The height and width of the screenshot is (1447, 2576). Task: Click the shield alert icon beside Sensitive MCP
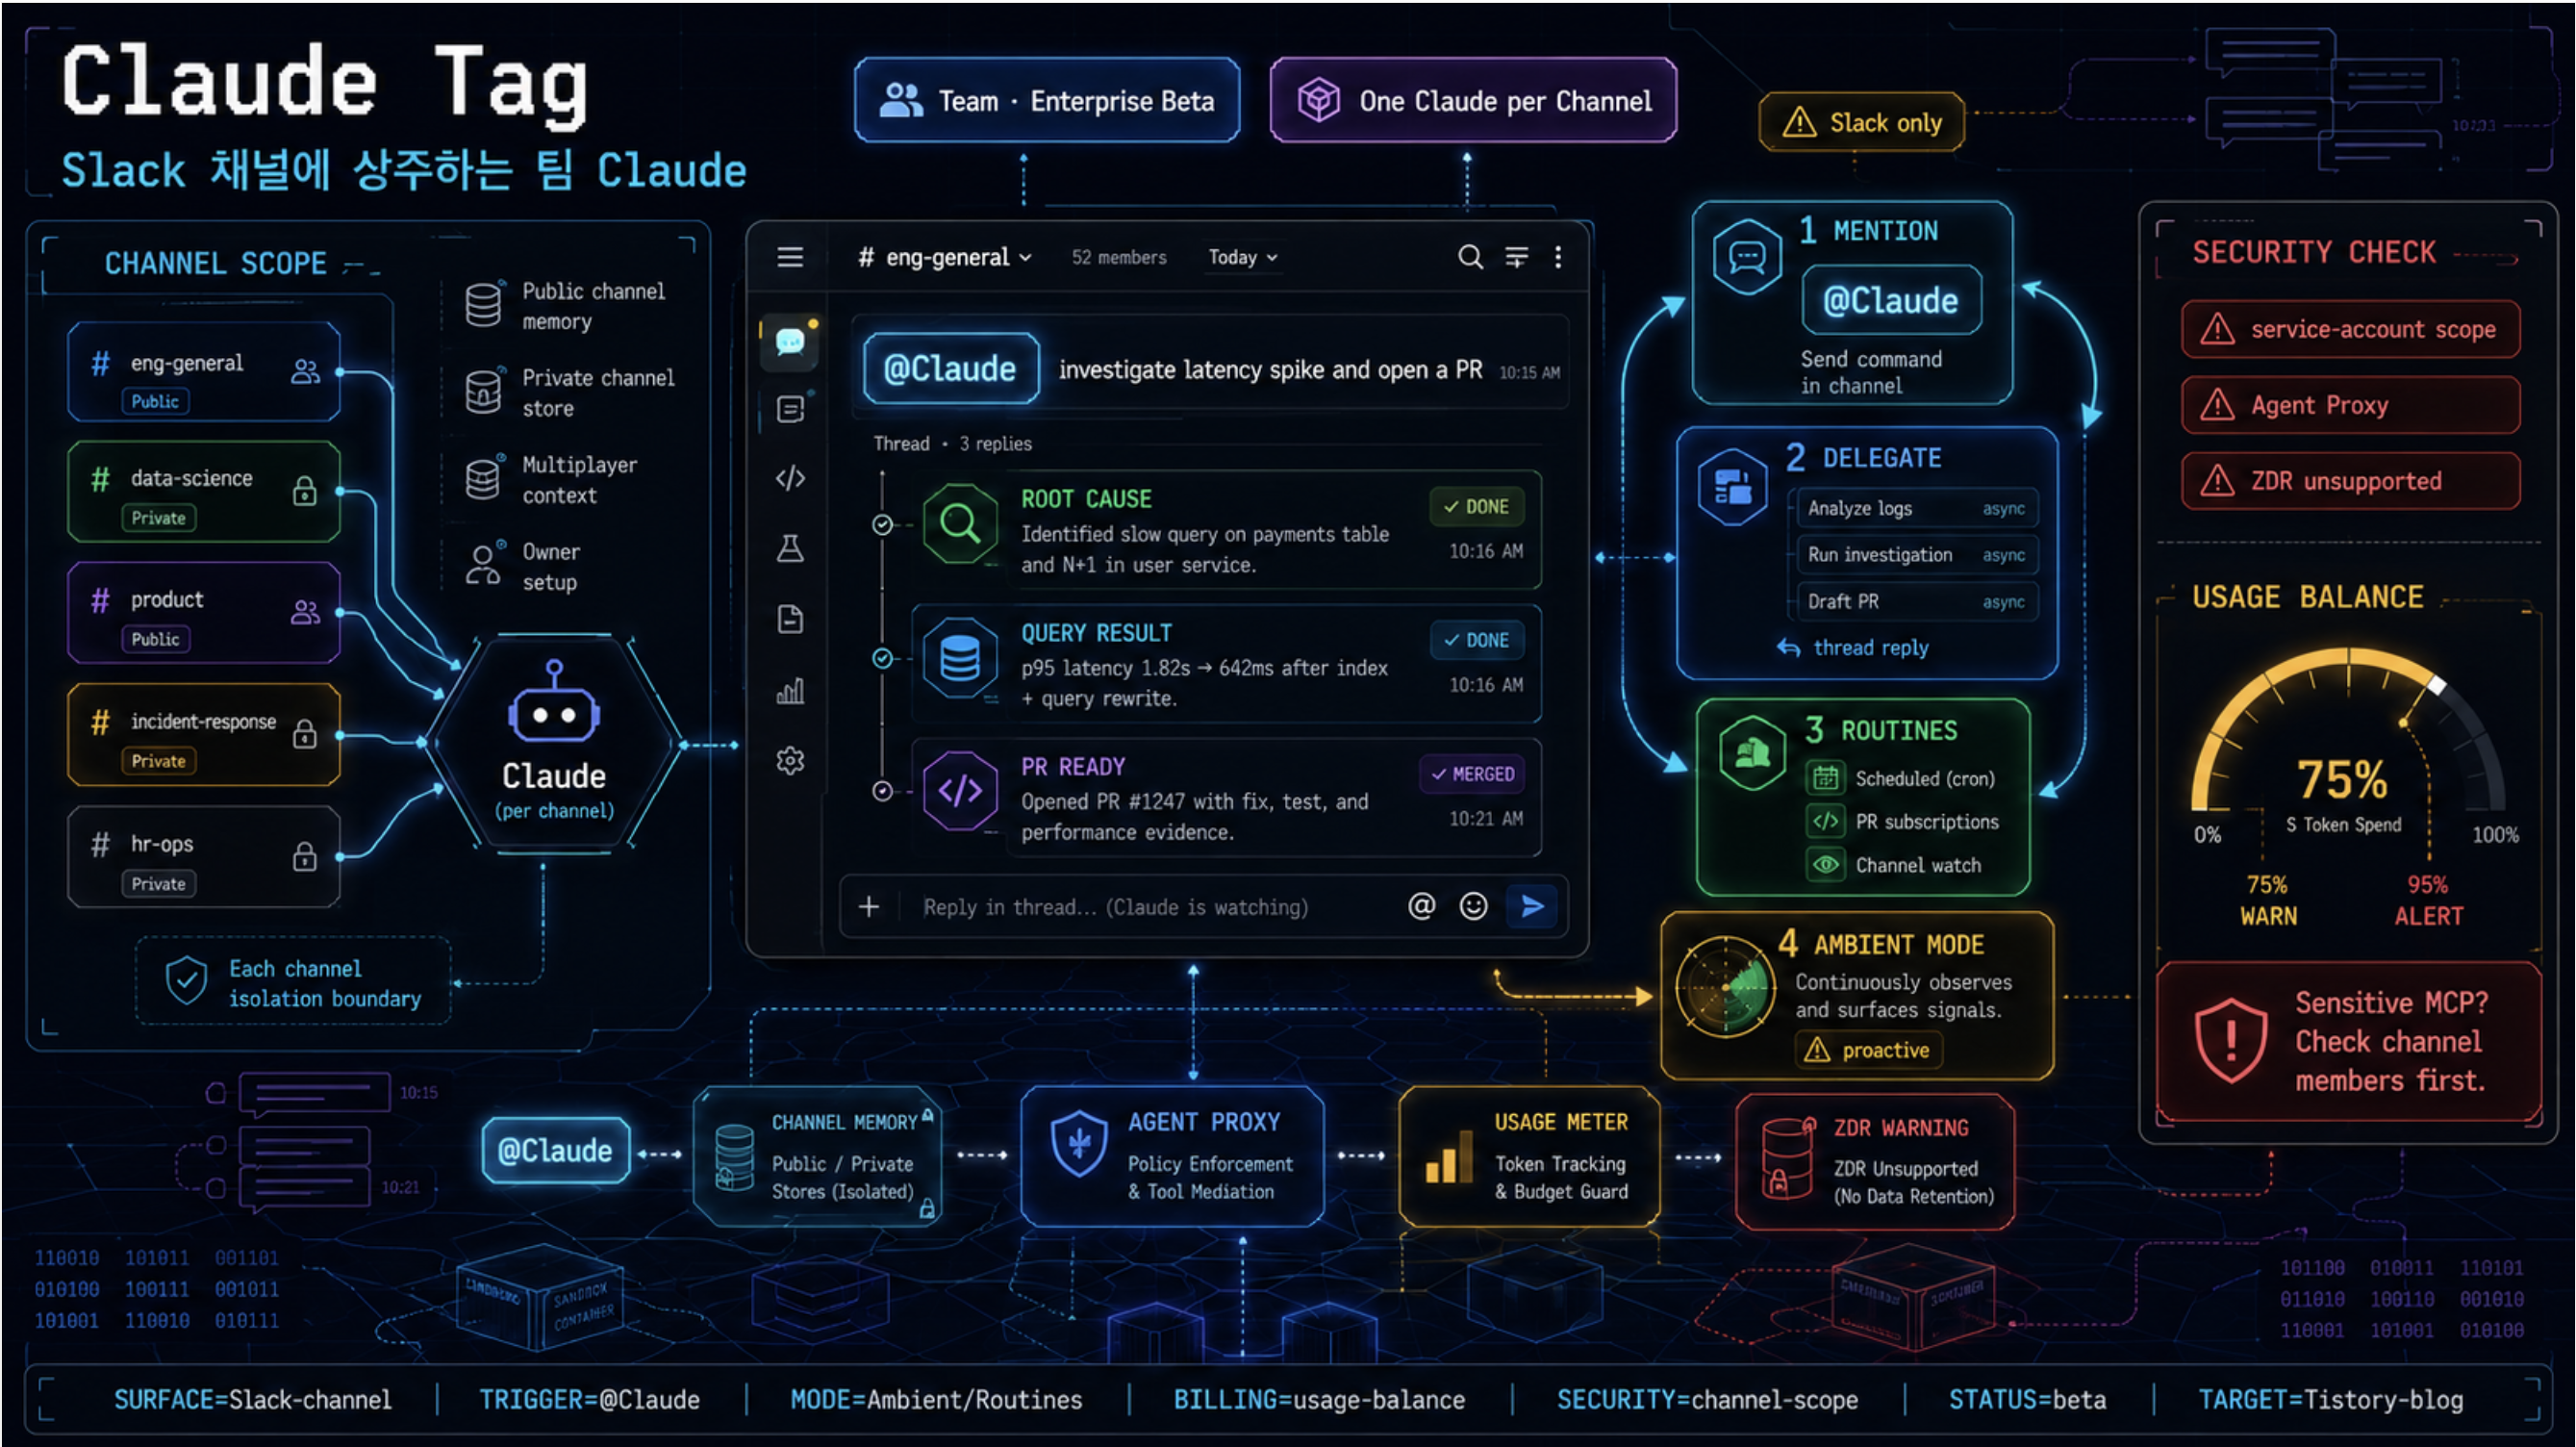2230,1041
